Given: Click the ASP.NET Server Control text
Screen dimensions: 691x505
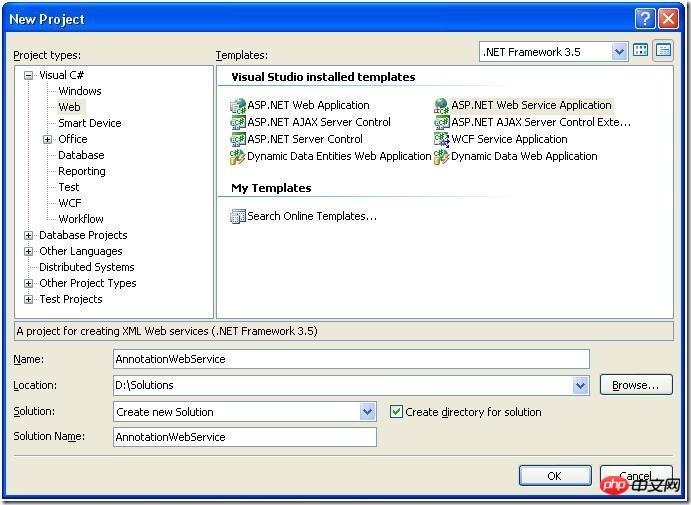Looking at the screenshot, I should click(305, 139).
